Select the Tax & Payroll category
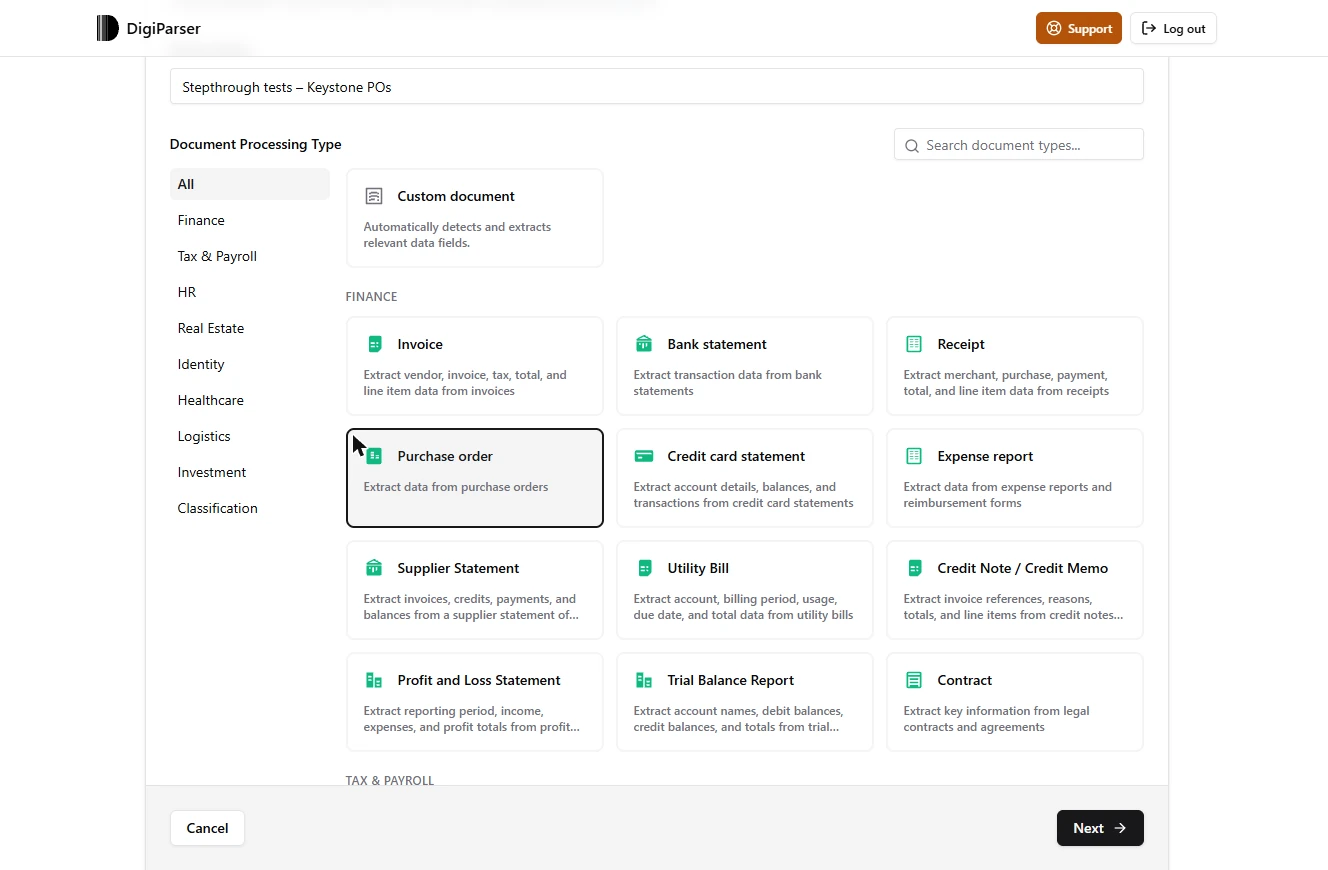This screenshot has width=1328, height=870. (250, 256)
